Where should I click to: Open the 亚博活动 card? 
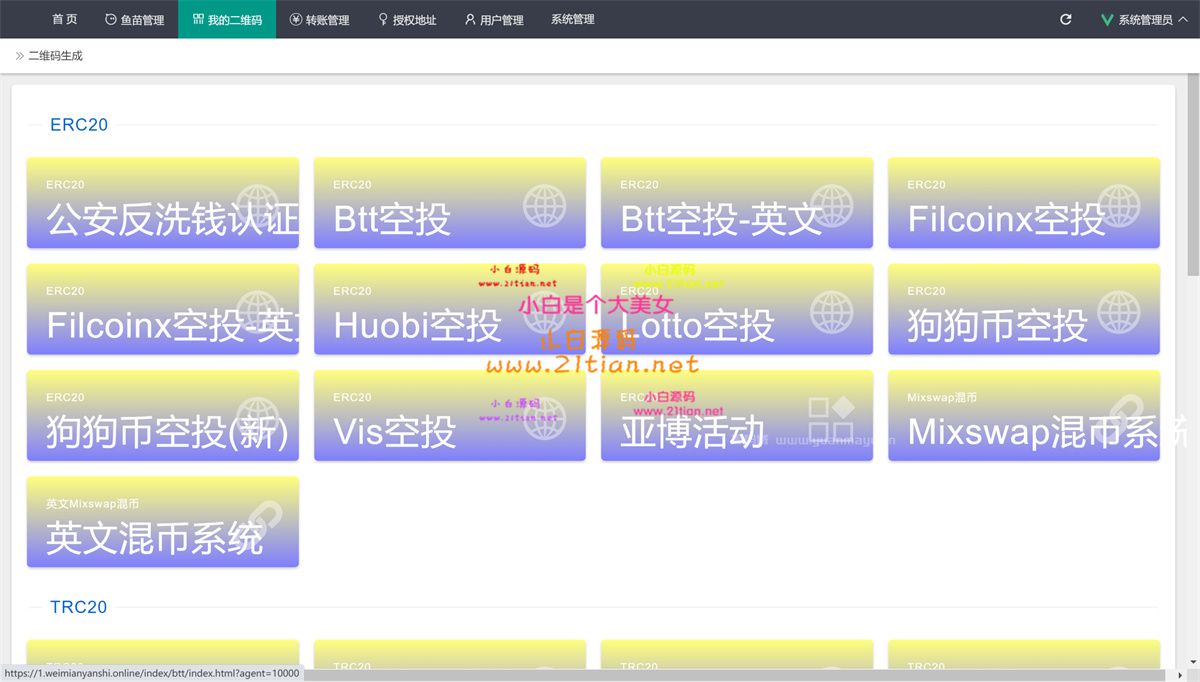point(737,416)
